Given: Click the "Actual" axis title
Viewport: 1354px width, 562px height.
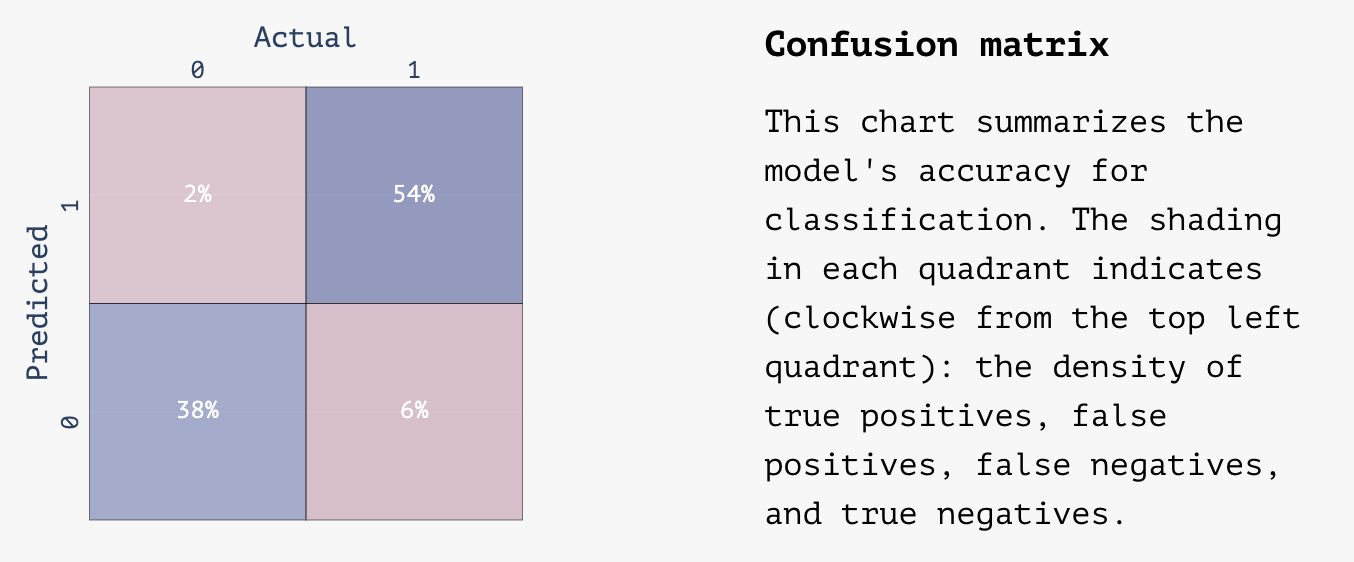Looking at the screenshot, I should tap(305, 38).
